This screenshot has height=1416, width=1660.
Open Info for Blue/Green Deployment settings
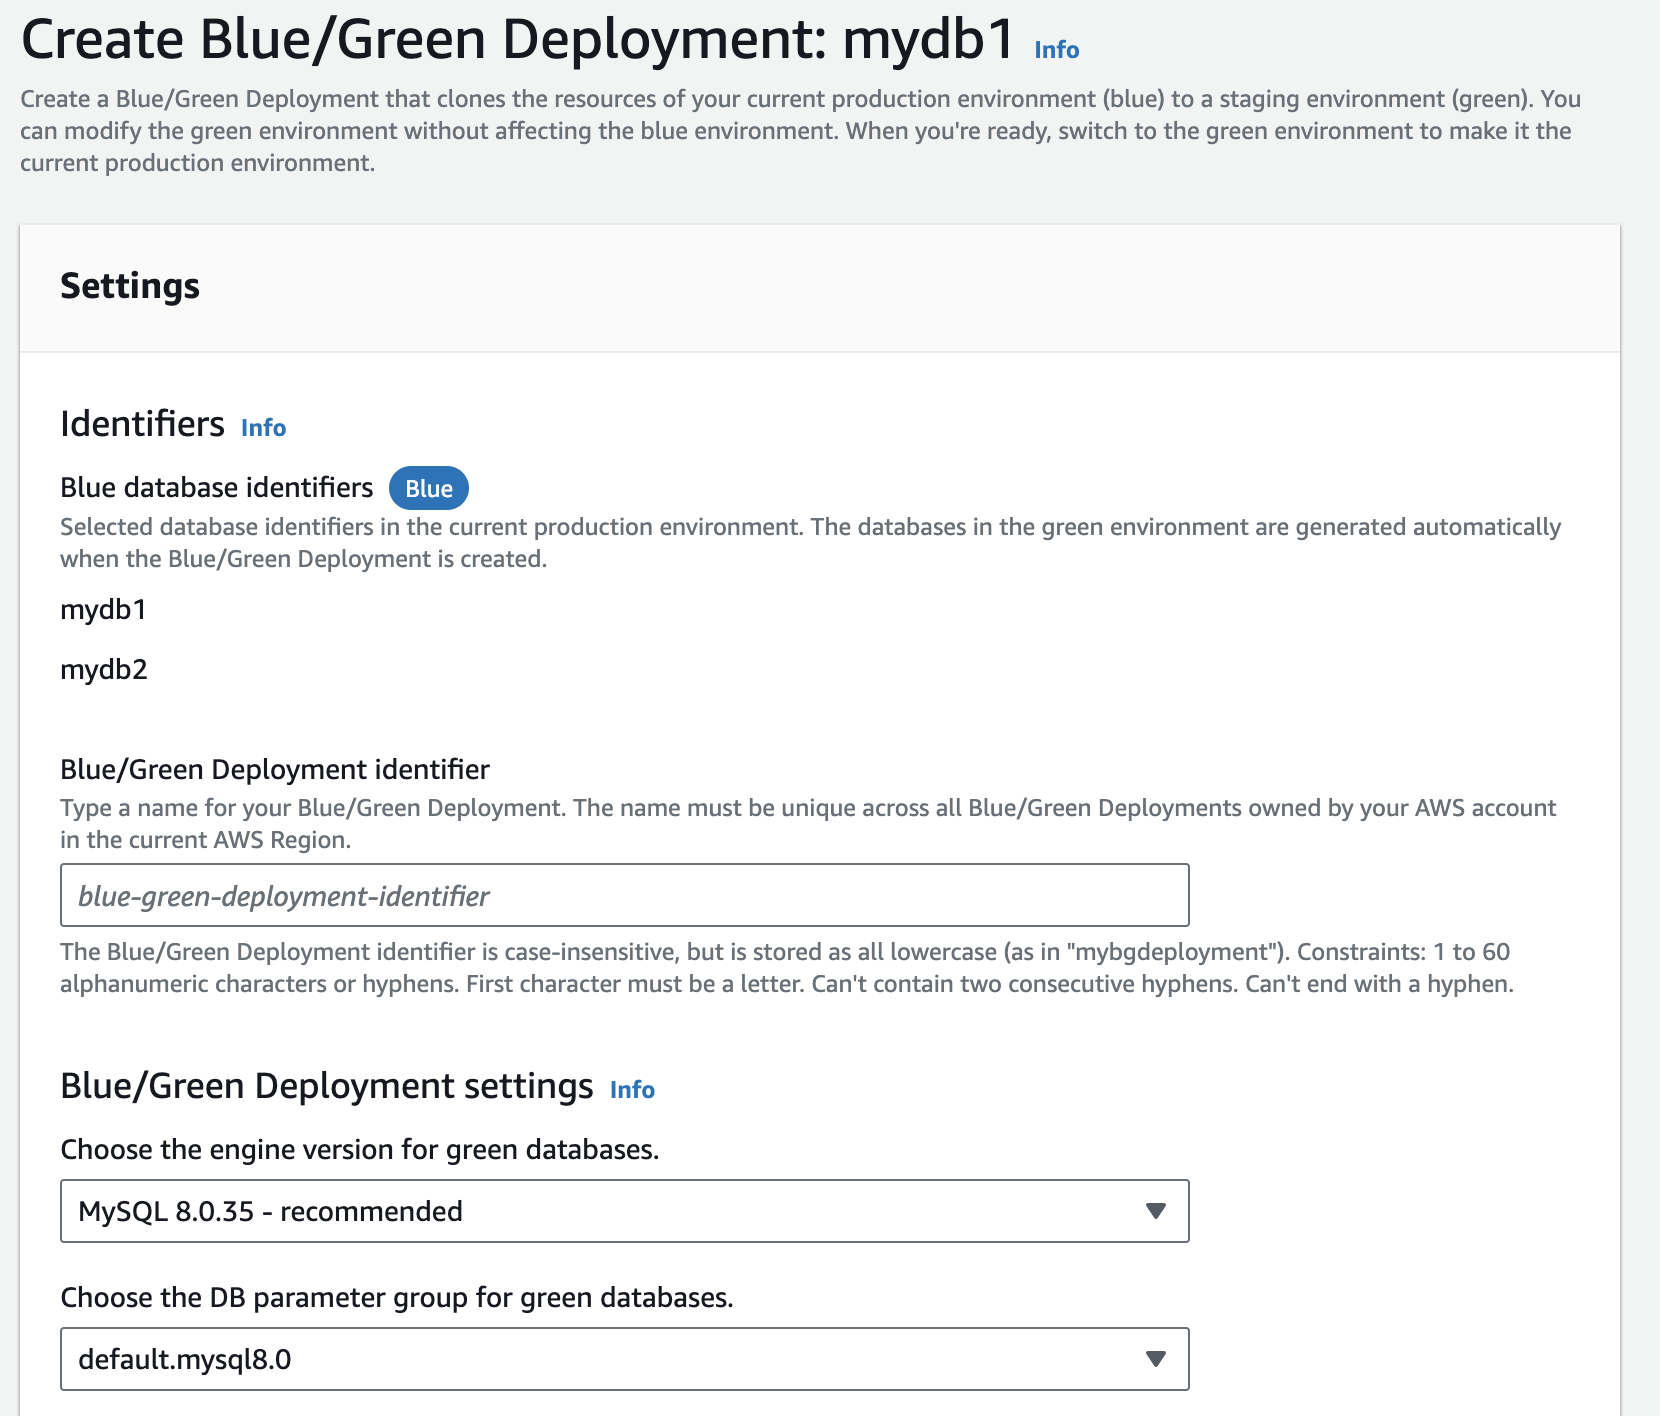(x=632, y=1089)
